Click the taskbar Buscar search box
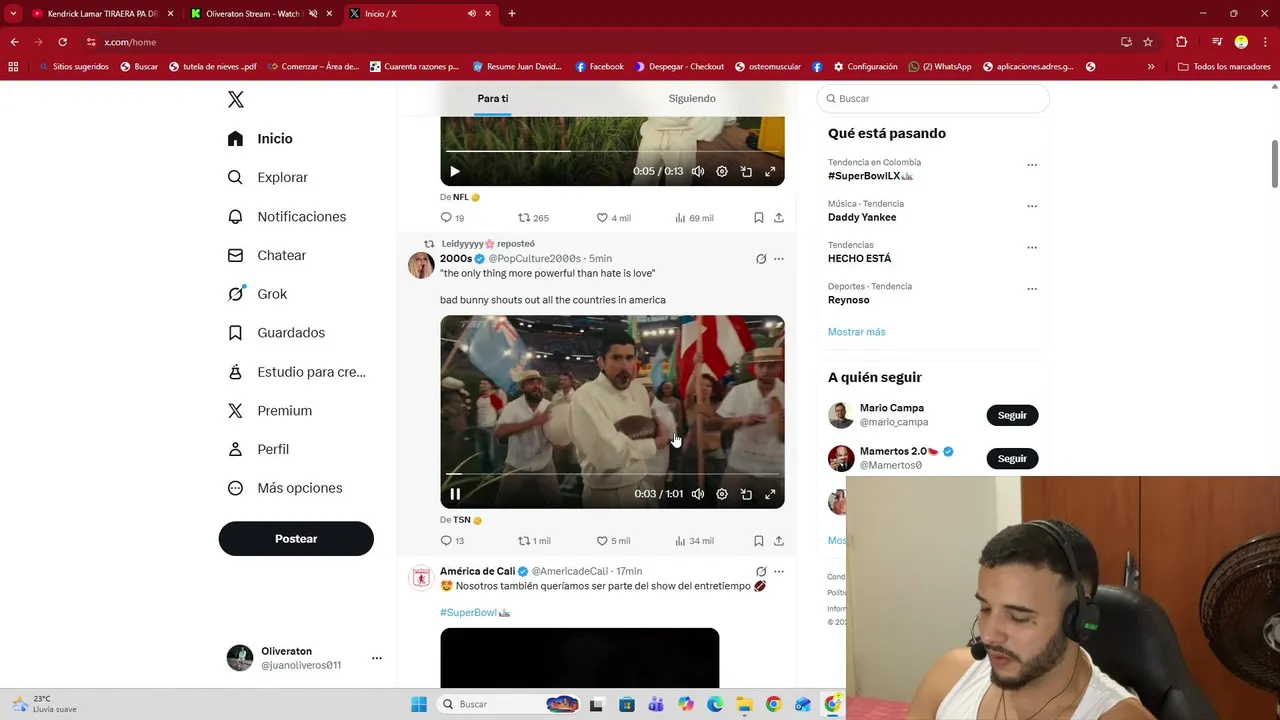 509,704
